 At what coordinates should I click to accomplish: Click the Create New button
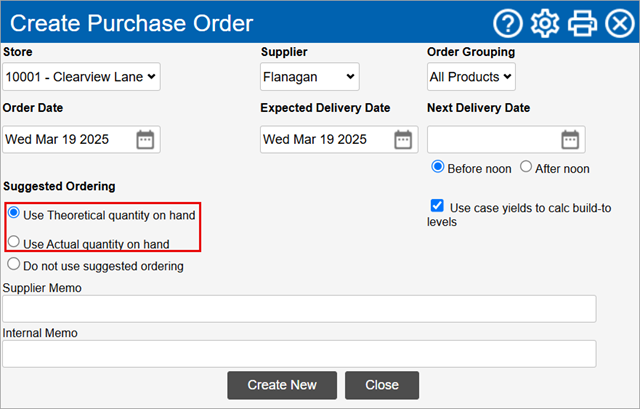[282, 385]
